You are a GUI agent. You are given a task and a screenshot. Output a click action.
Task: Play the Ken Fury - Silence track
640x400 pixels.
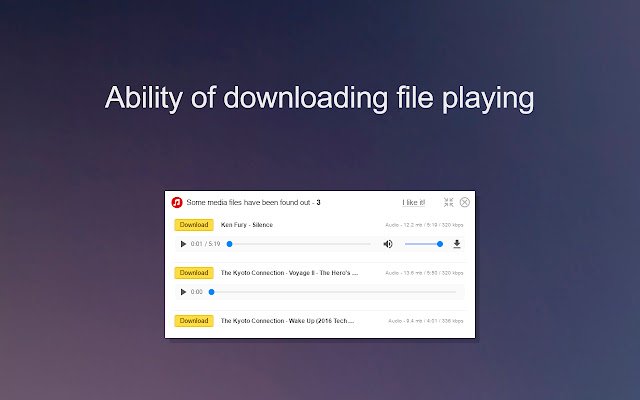pyautogui.click(x=183, y=244)
